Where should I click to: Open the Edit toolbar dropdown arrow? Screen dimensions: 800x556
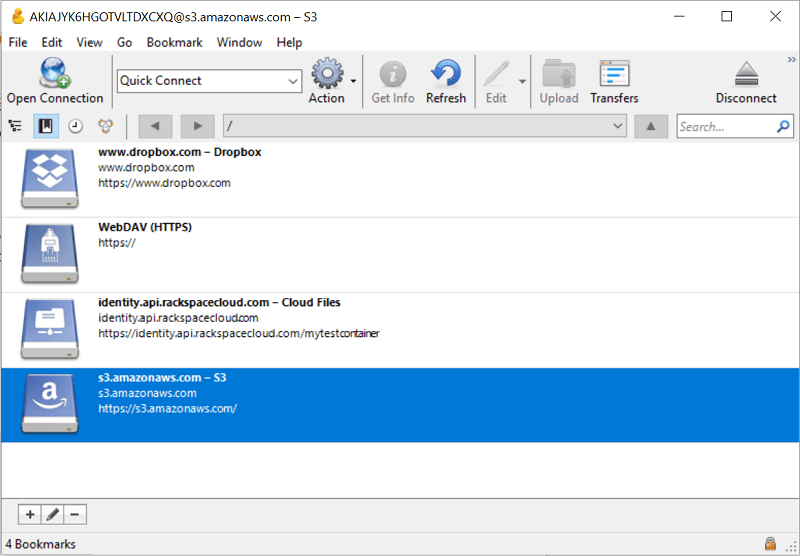[x=522, y=81]
